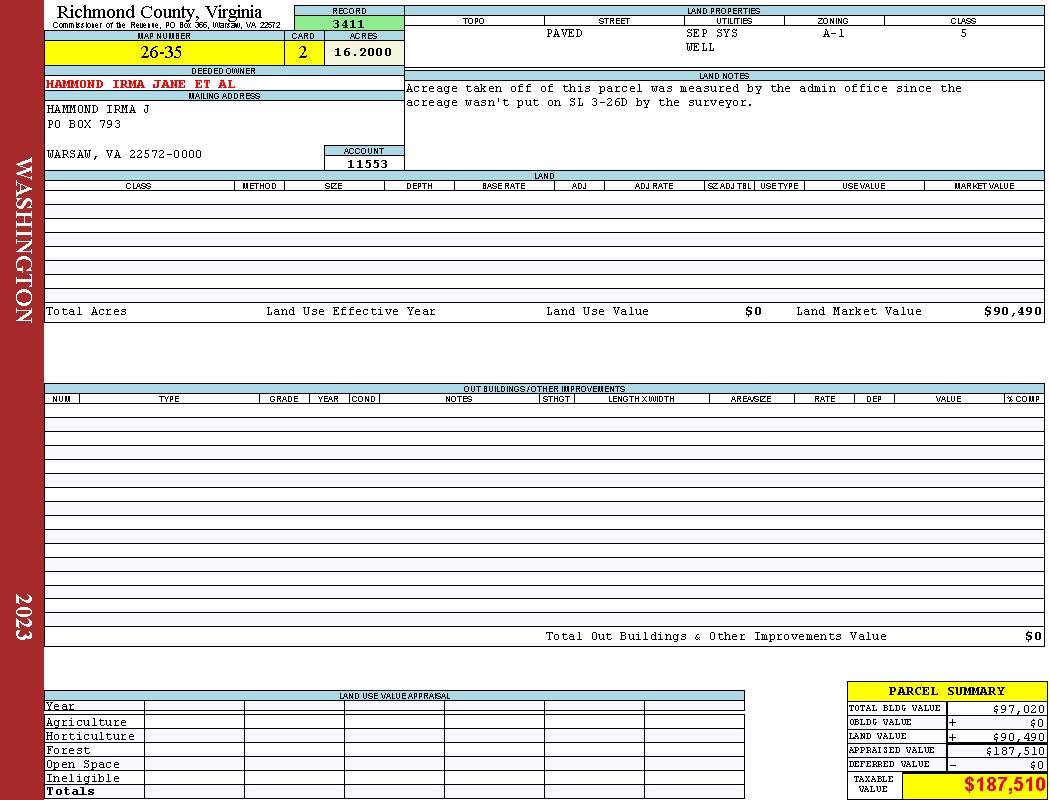Select the METHOD column header
Viewport: 1050px width, 800px height.
click(x=259, y=186)
